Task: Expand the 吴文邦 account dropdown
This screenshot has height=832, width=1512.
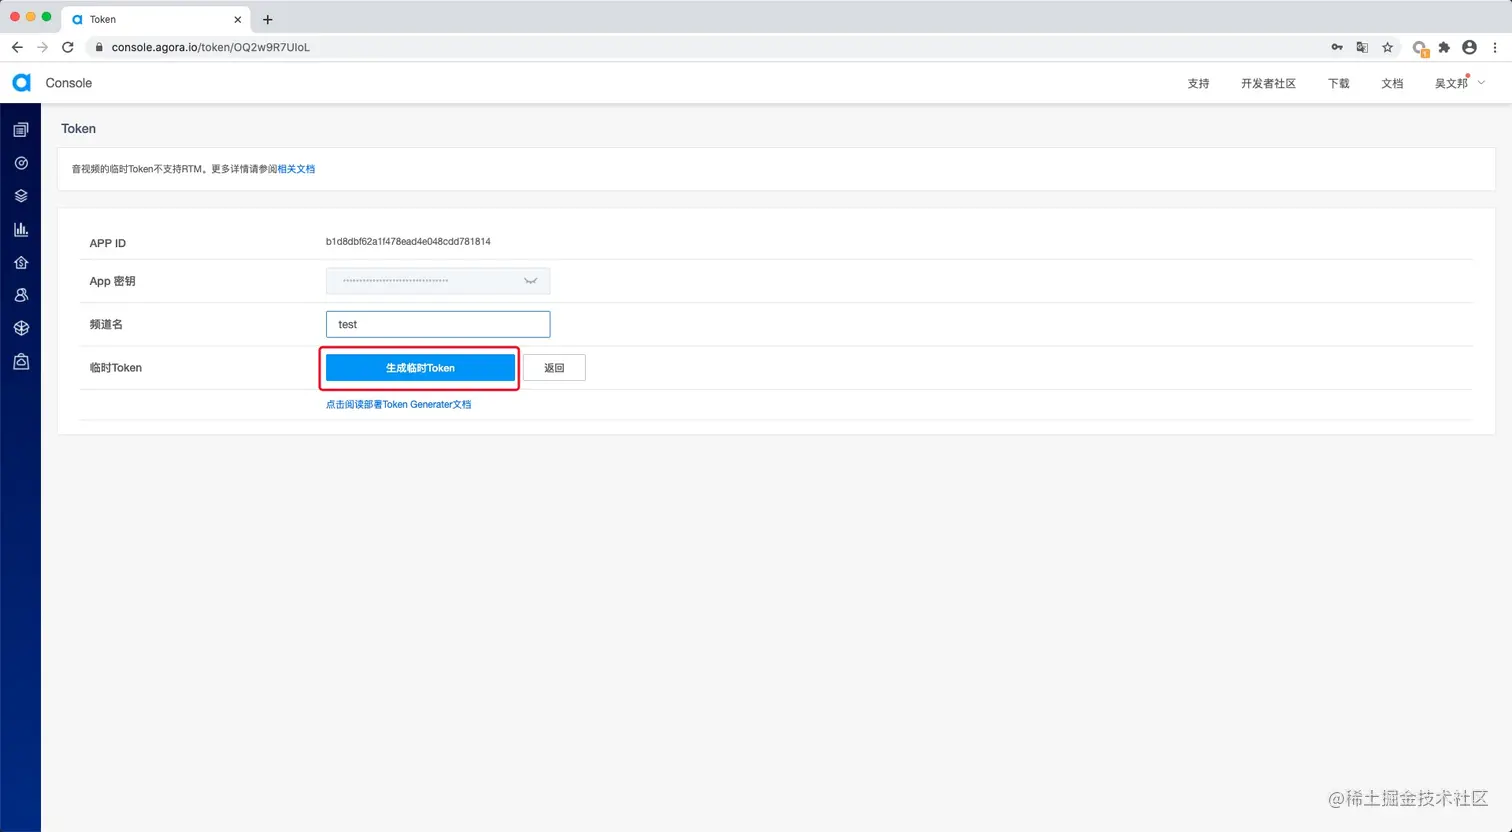Action: (1460, 83)
